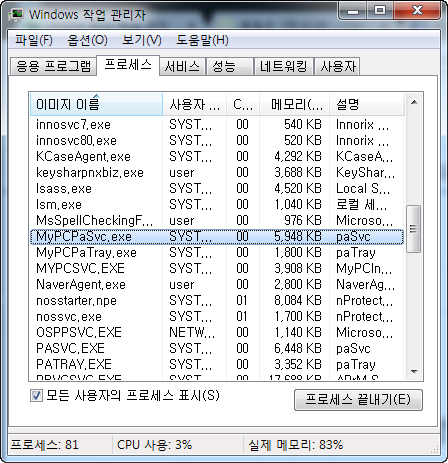Open the 옵션(O) menu
Image resolution: width=448 pixels, height=463 pixels.
[x=87, y=40]
